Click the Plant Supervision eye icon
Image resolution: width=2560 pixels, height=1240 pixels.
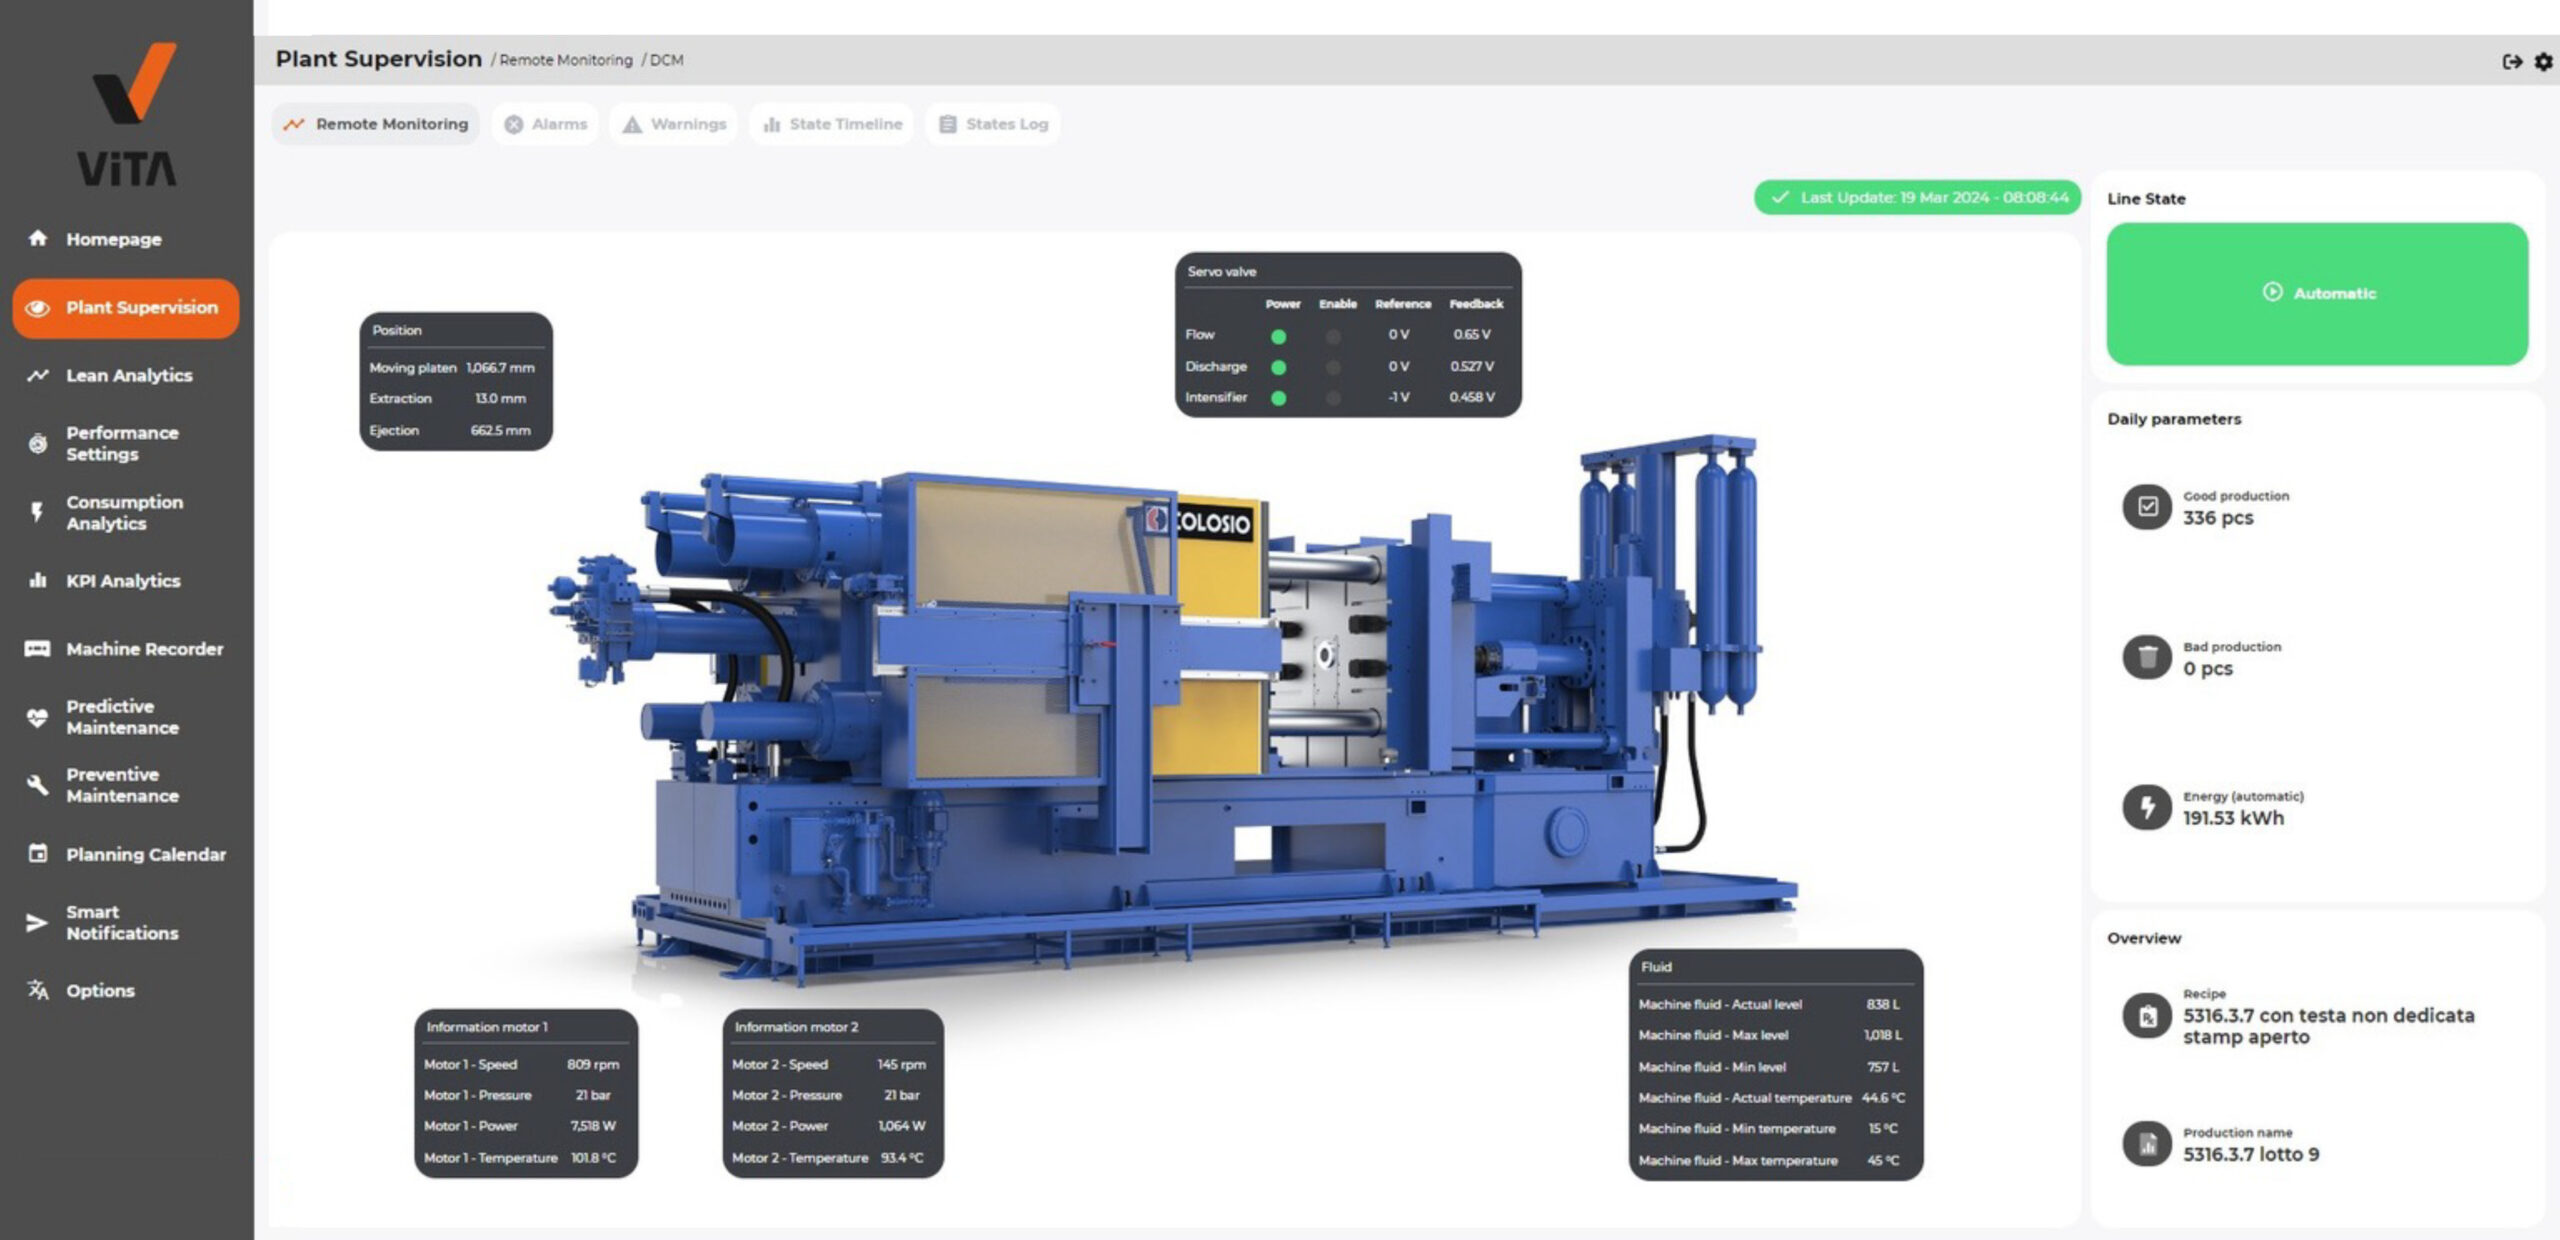click(x=37, y=308)
